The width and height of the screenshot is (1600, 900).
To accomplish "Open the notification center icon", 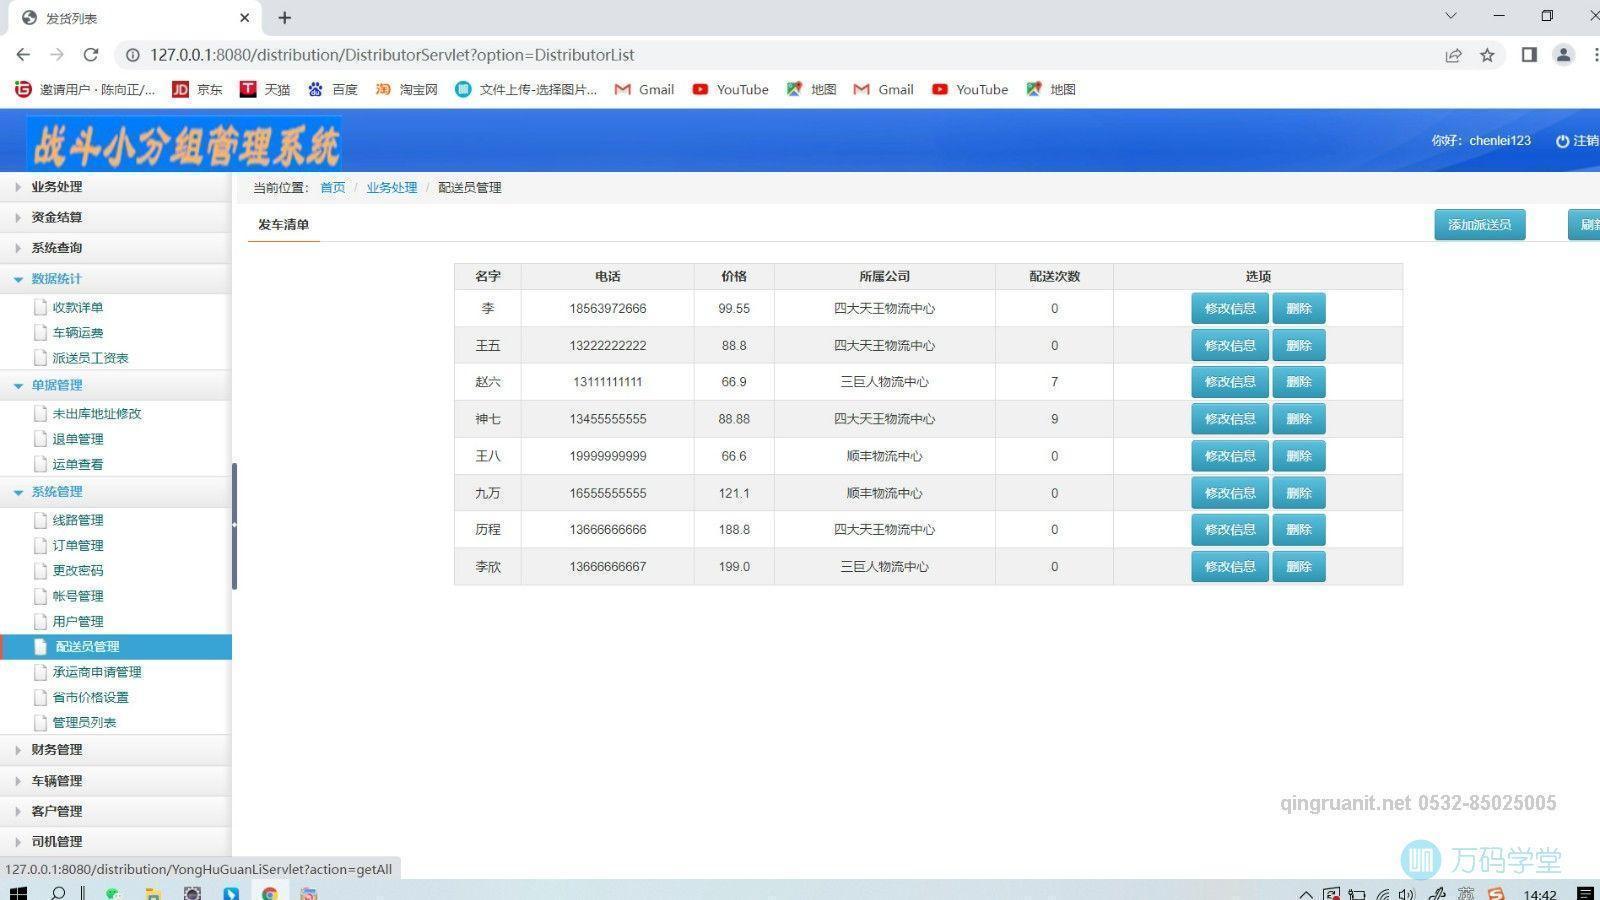I will 1585,894.
